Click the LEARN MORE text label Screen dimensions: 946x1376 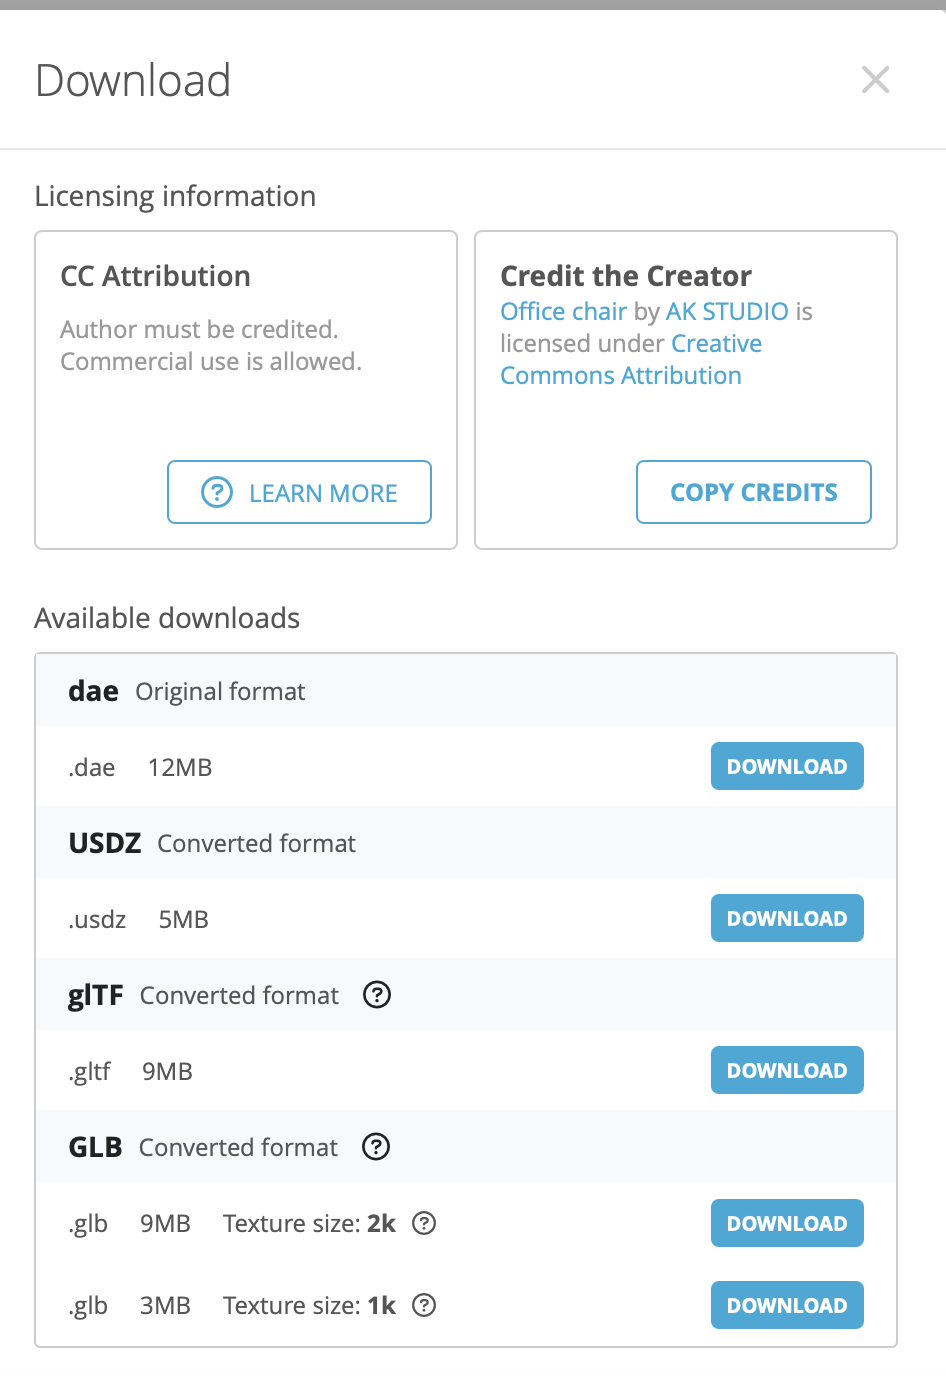click(323, 493)
